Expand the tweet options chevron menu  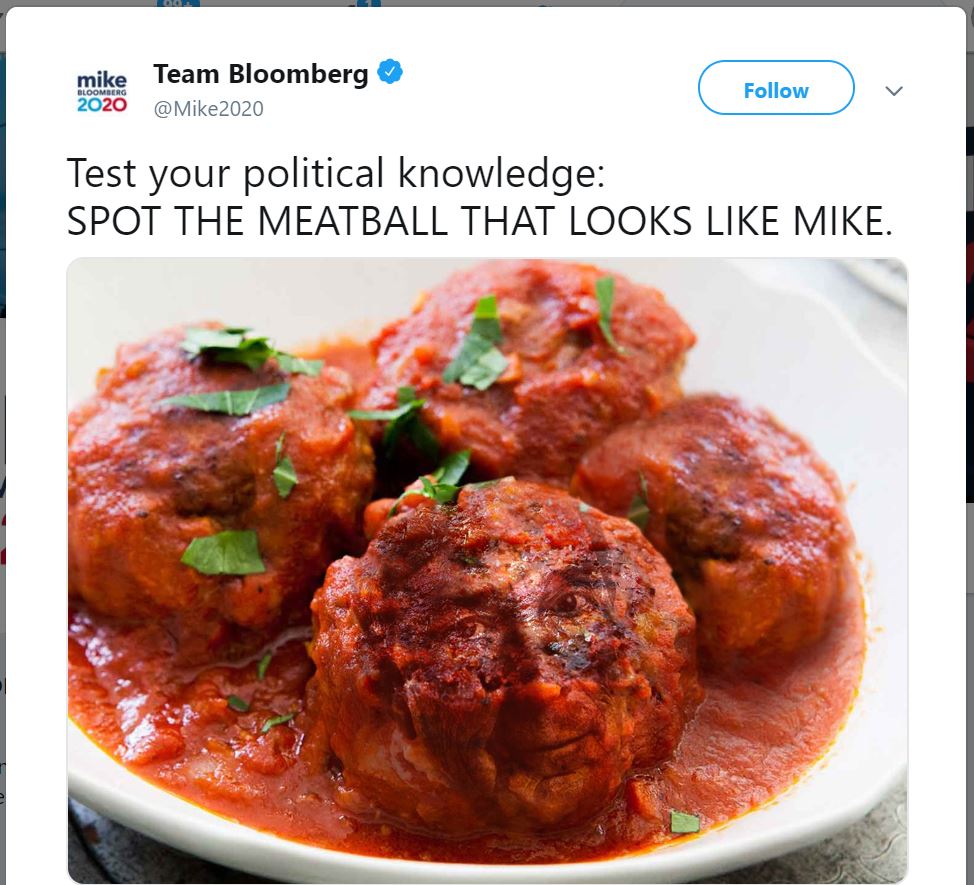click(893, 91)
